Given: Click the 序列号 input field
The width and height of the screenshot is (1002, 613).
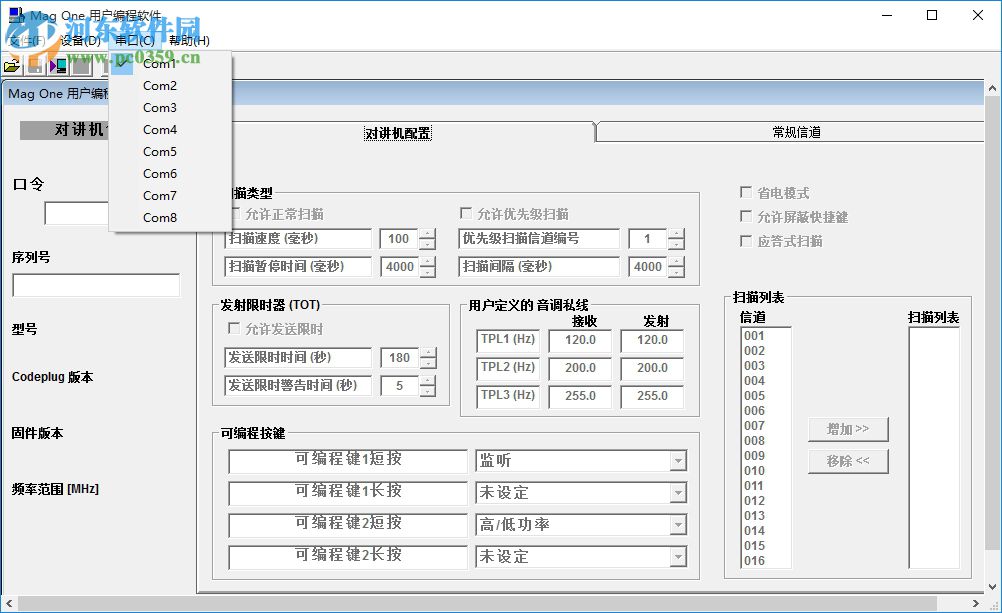Looking at the screenshot, I should (x=95, y=285).
